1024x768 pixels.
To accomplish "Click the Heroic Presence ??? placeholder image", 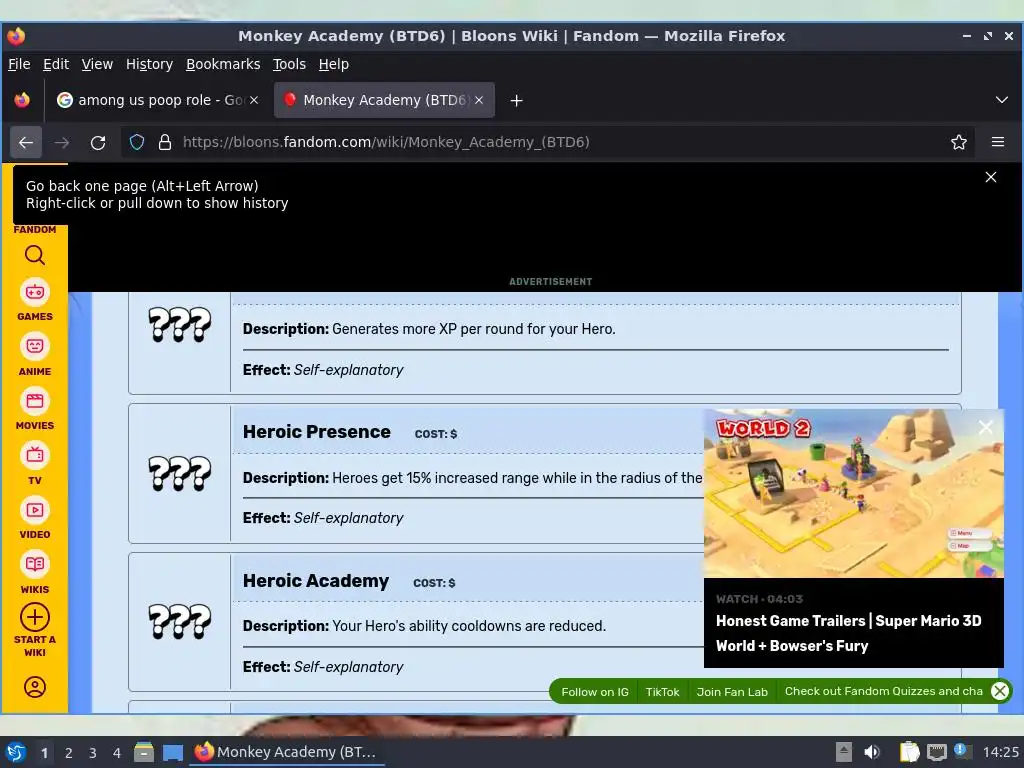I will (180, 473).
